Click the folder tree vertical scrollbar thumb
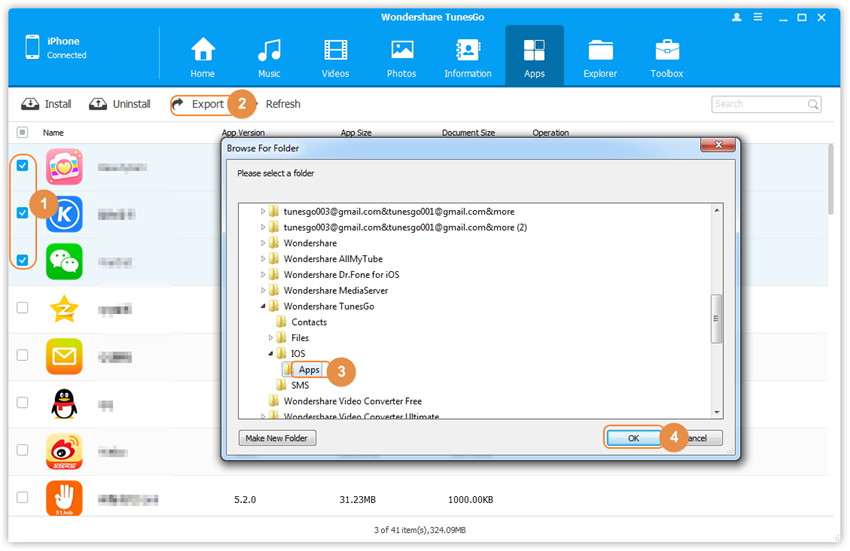Viewport: 850px width, 551px height. [716, 319]
